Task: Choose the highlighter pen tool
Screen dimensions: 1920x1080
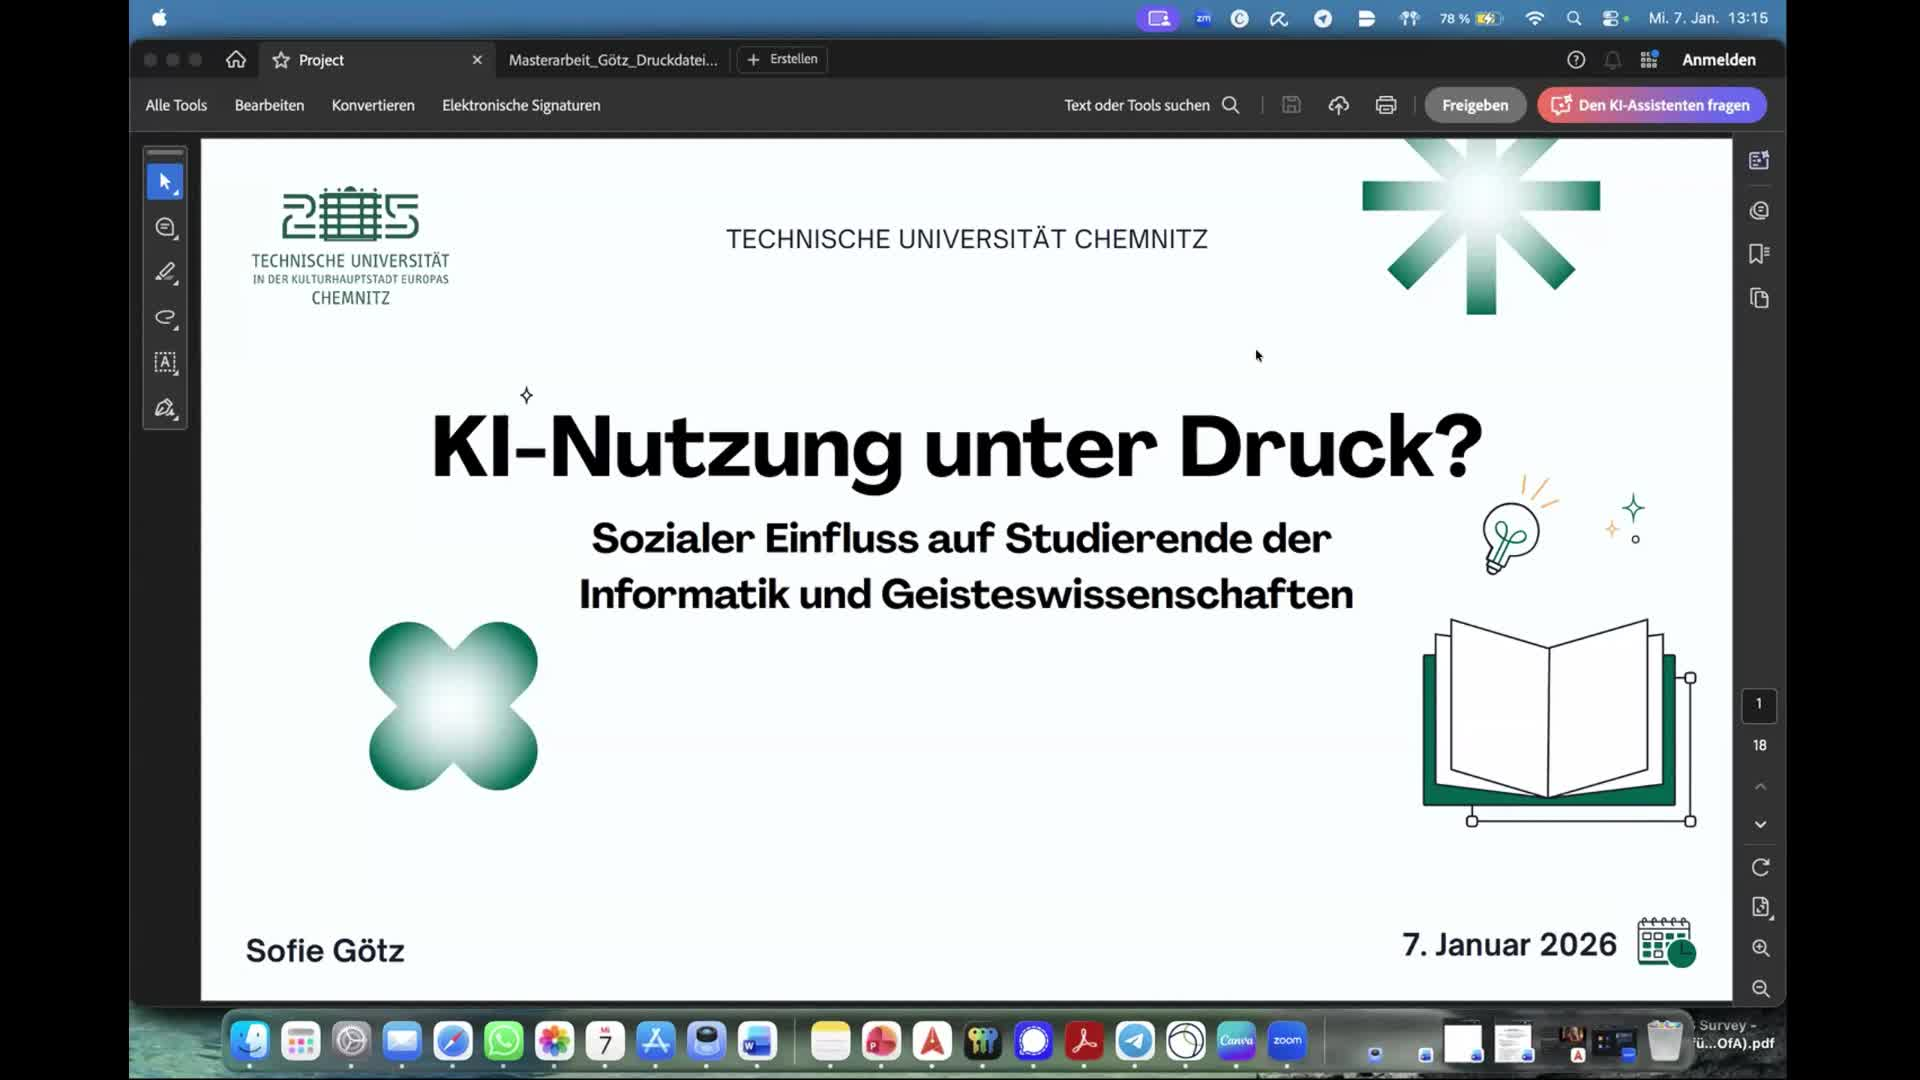Action: [165, 273]
